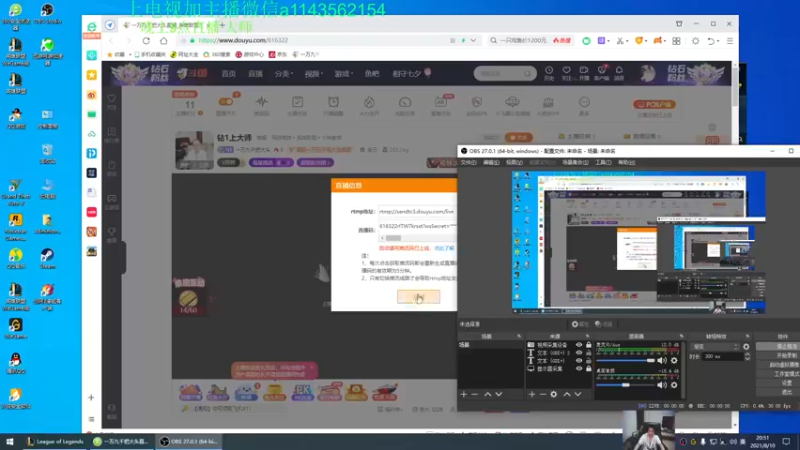The image size is (800, 450).
Task: Toggle visibility of the display capture source
Action: 579,368
